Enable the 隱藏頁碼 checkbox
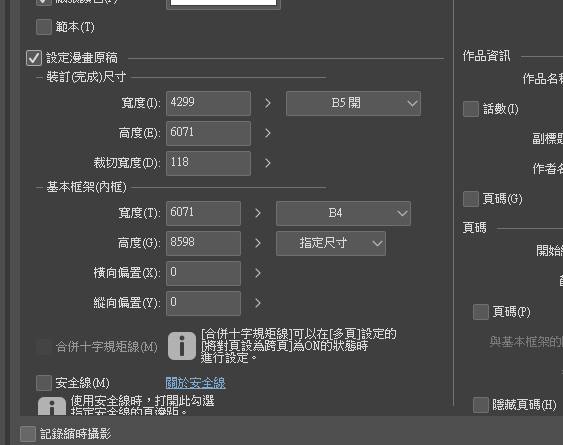This screenshot has width=563, height=445. 481,405
